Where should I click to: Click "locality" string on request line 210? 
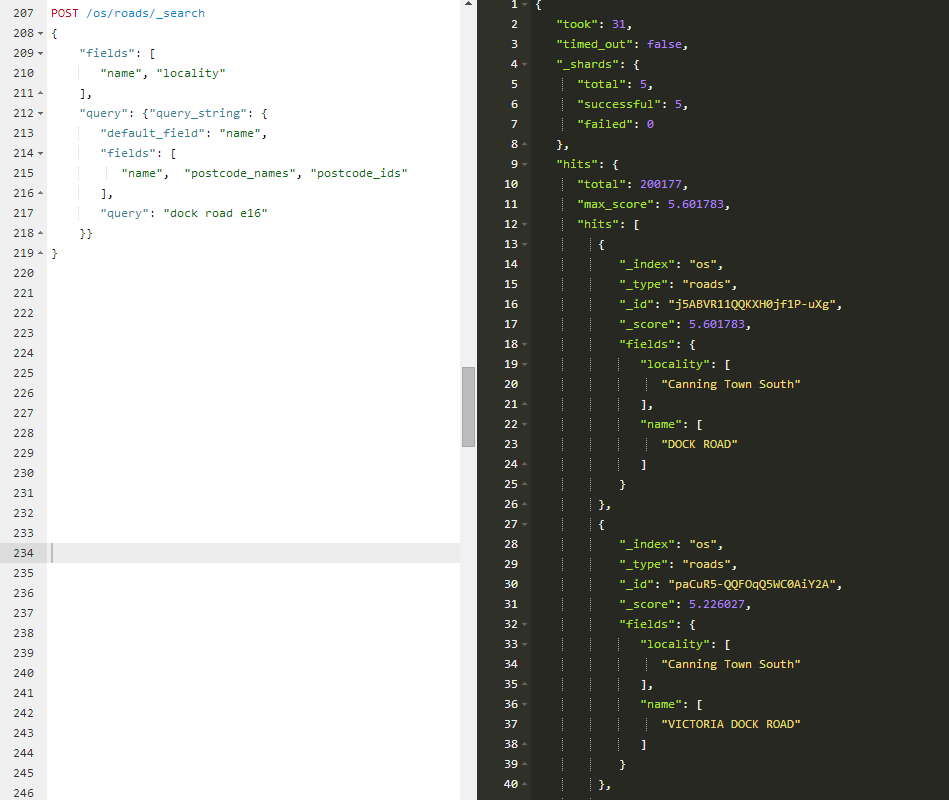(x=191, y=73)
